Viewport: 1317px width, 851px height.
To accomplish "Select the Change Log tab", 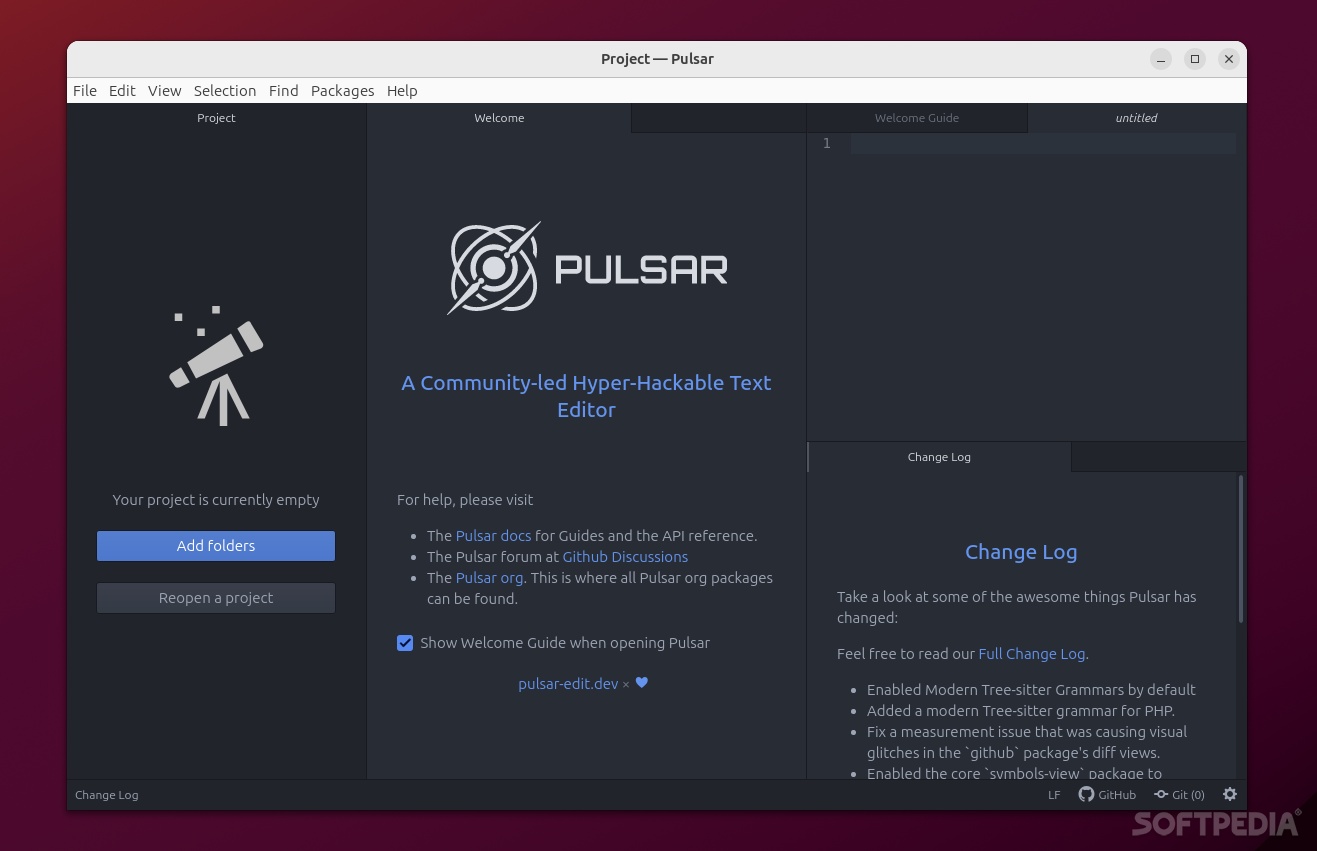I will point(938,457).
